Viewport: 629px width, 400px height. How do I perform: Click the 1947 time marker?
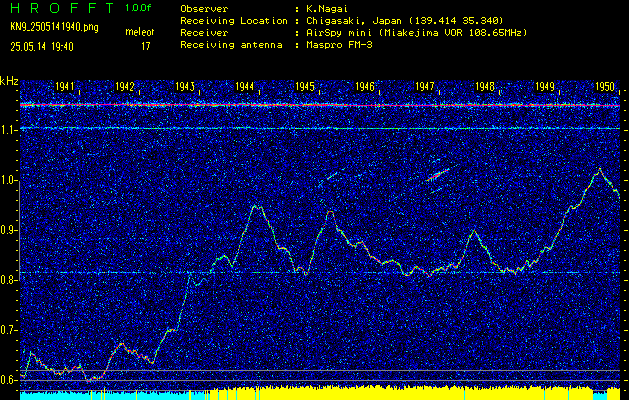pos(425,86)
